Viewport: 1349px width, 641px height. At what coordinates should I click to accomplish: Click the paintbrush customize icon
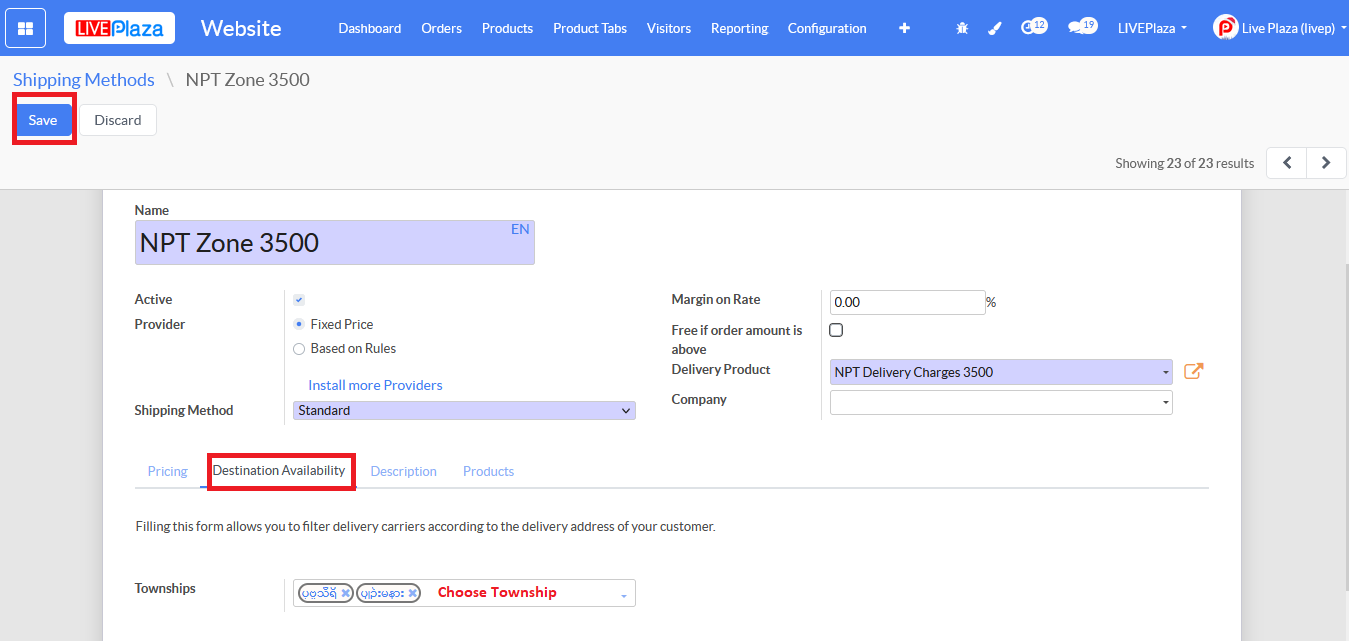tap(994, 28)
